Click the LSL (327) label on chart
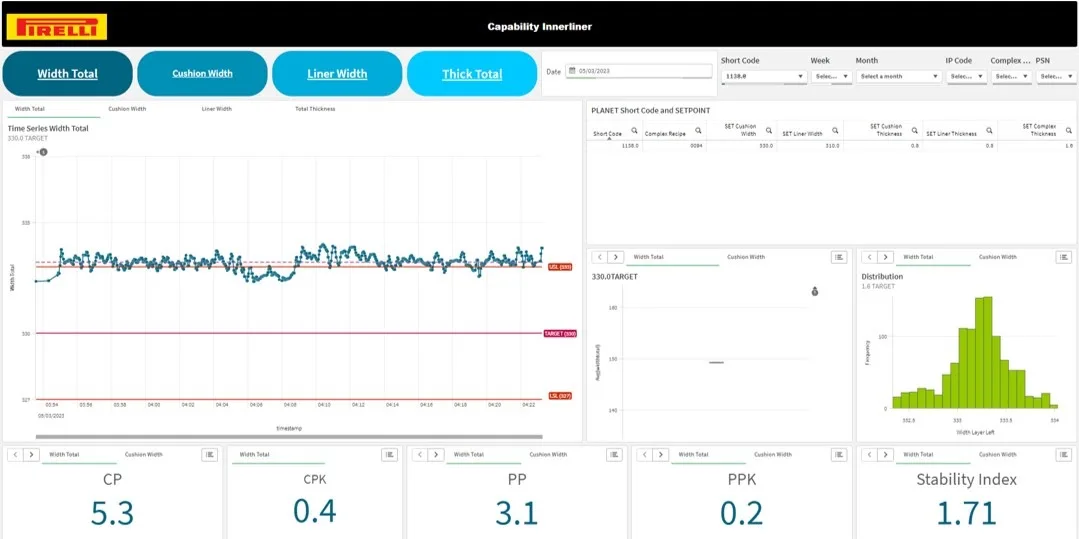This screenshot has width=1079, height=539. coord(560,396)
